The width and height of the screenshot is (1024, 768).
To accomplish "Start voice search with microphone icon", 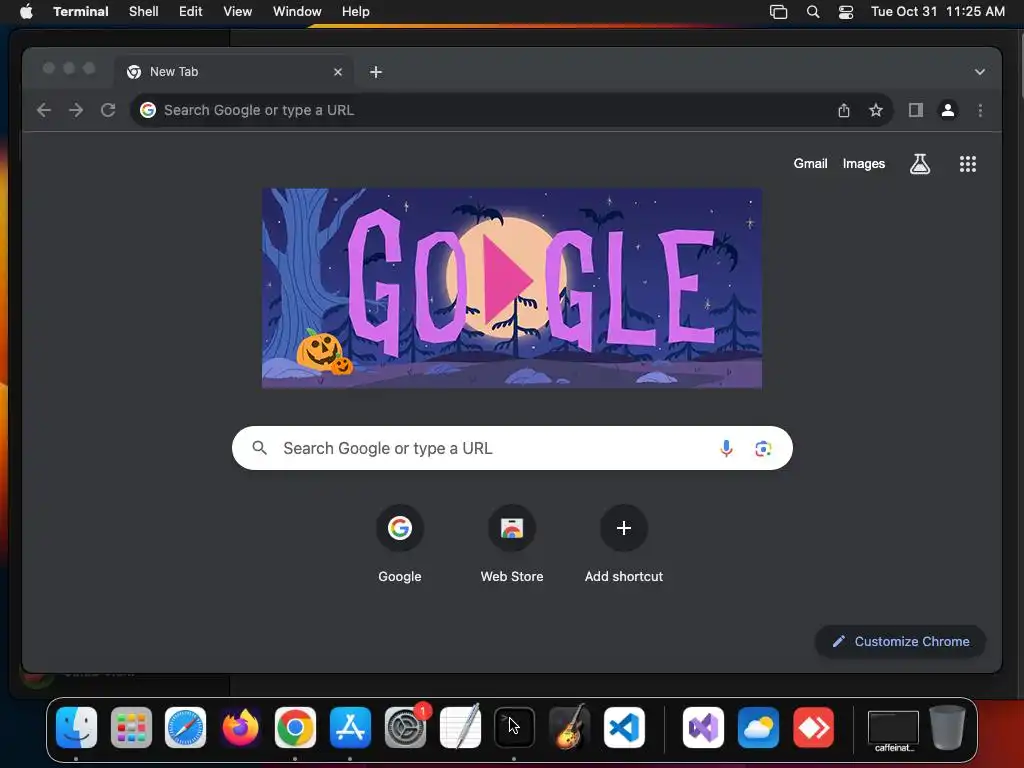I will coord(726,448).
